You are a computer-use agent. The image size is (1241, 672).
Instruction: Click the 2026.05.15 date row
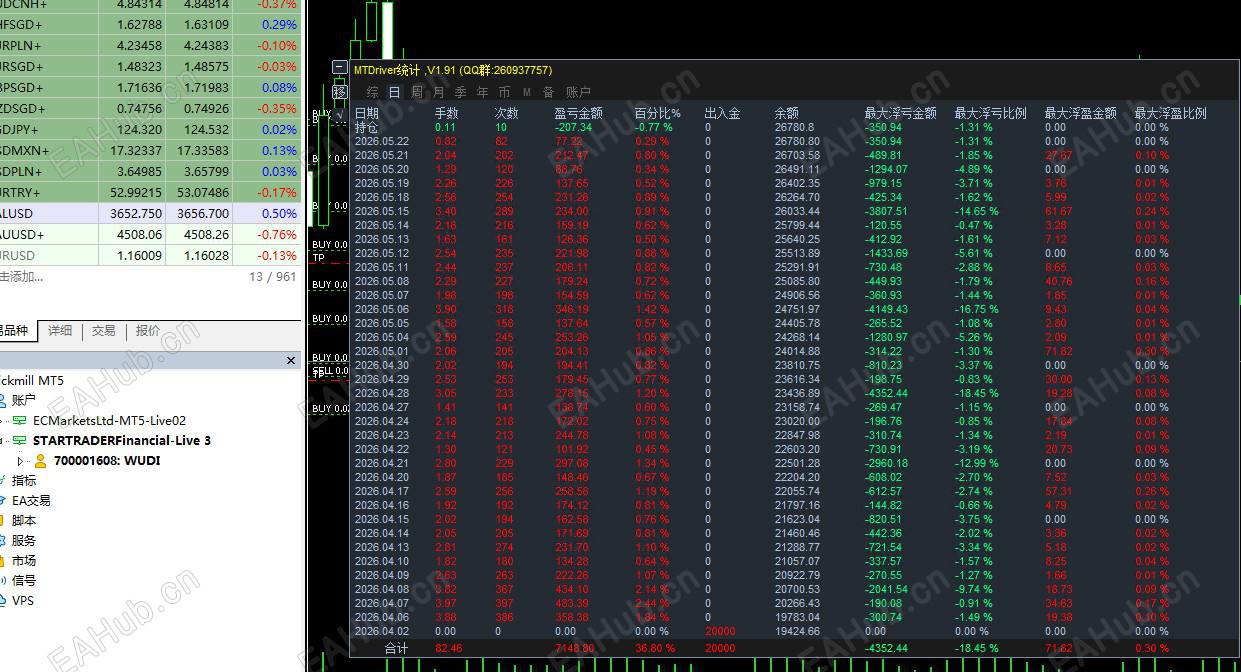382,211
